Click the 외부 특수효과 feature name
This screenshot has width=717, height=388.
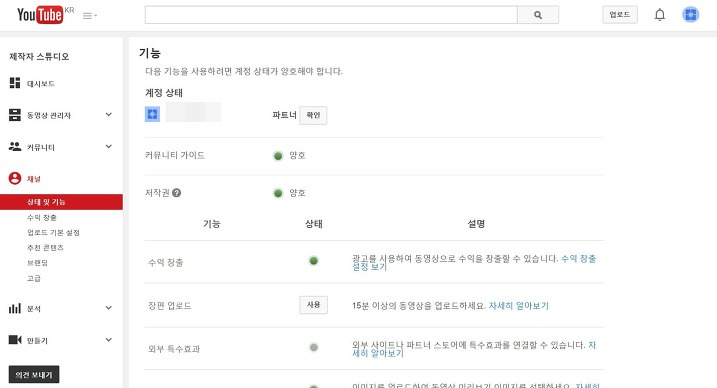pyautogui.click(x=174, y=349)
